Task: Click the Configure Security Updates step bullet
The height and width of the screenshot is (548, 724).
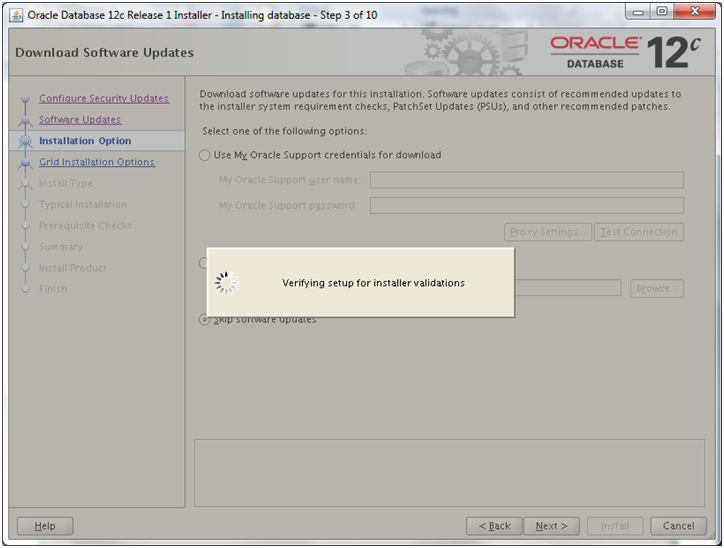Action: coord(25,99)
